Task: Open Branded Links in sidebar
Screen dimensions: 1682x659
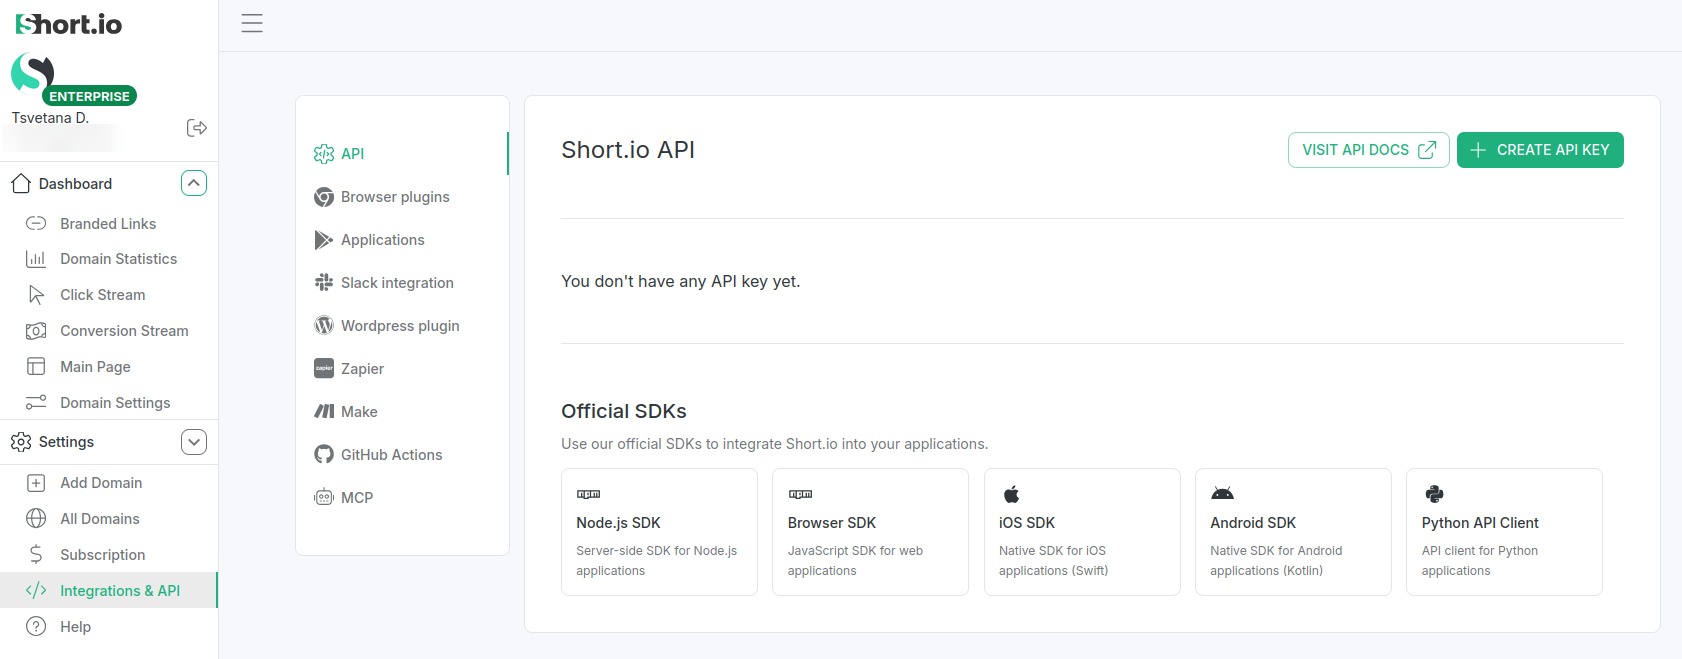Action: pyautogui.click(x=107, y=224)
